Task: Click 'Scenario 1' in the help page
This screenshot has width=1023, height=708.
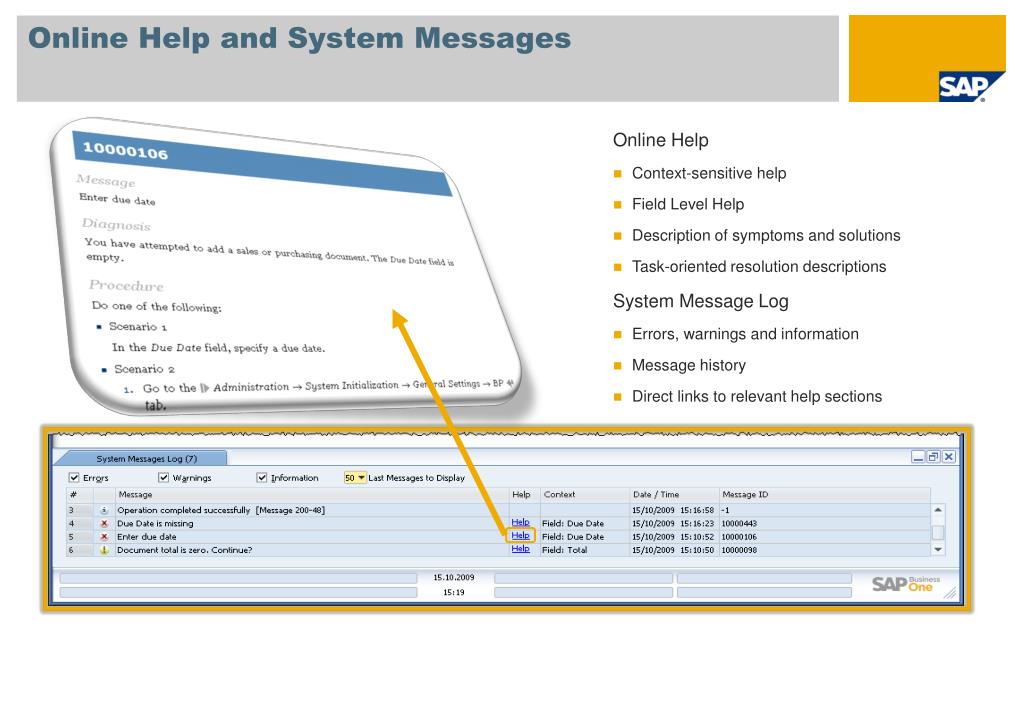Action: tap(138, 326)
